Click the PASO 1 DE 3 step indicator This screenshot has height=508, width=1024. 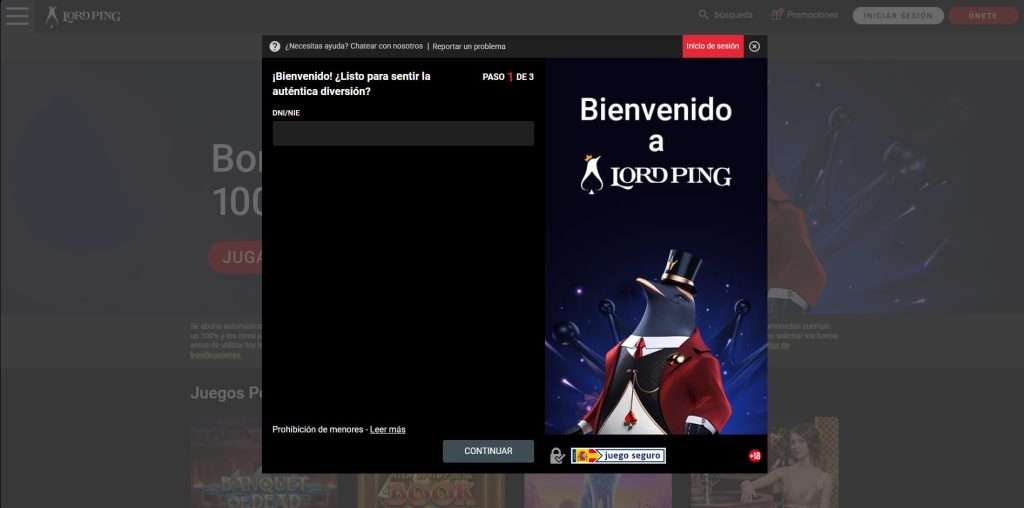pos(508,76)
